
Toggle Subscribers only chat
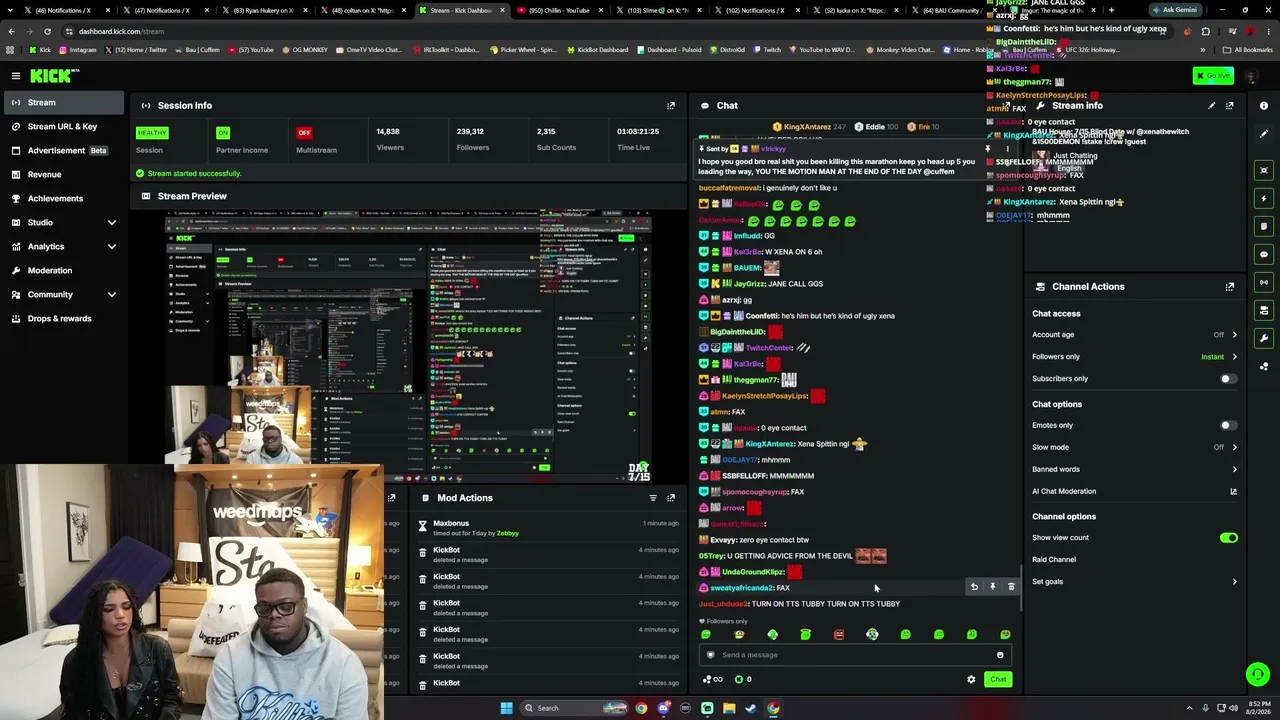[x=1228, y=379]
